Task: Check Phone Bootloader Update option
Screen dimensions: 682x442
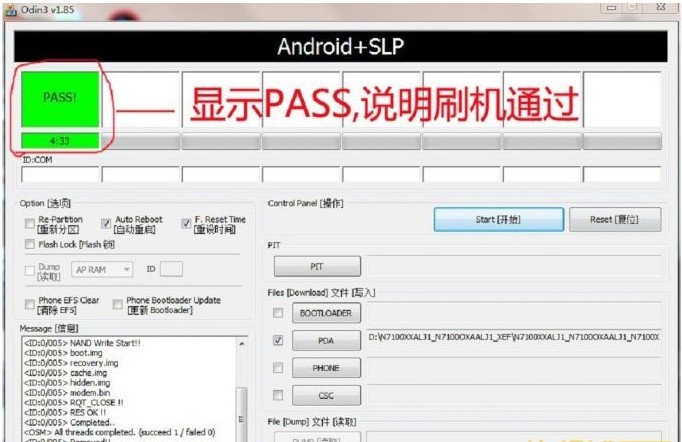Action: (x=117, y=304)
